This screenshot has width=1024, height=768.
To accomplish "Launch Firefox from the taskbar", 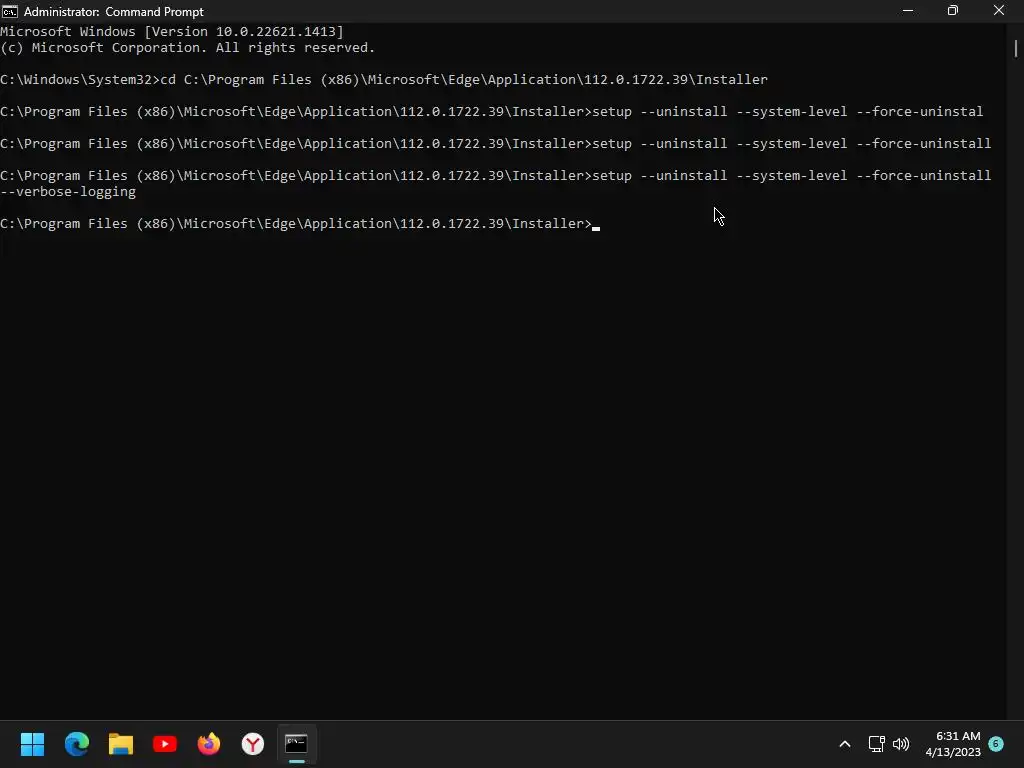I will [209, 744].
